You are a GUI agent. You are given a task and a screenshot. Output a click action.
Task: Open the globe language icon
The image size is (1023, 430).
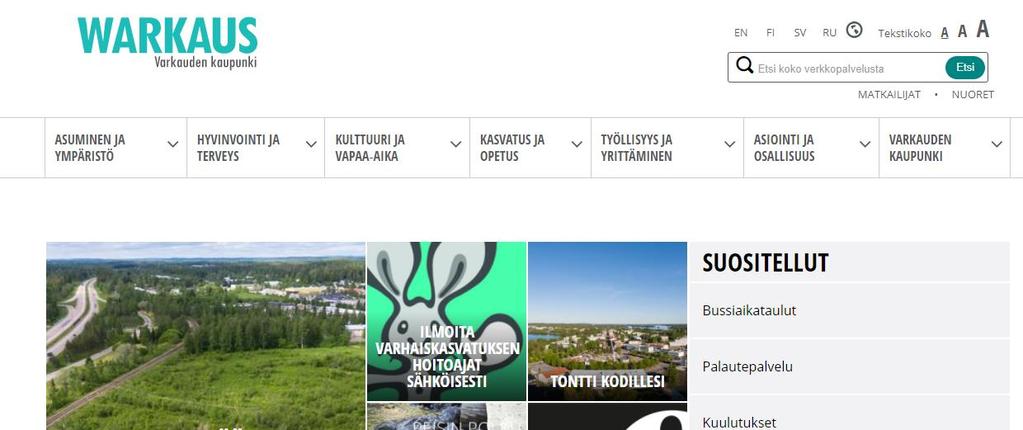tap(854, 30)
